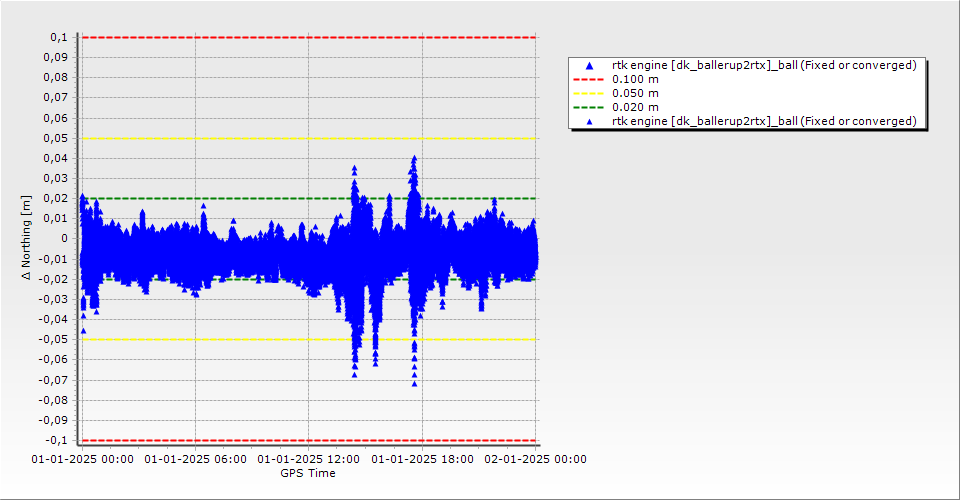Click the -0,06 y-axis tick label
This screenshot has height=500, width=960.
(54, 360)
